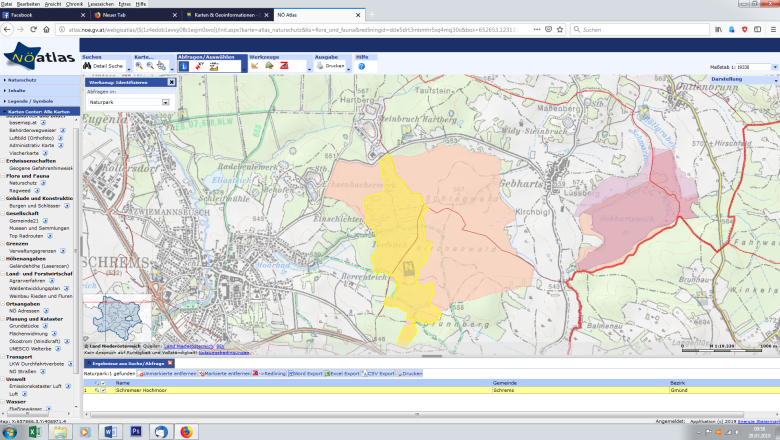Load the Luftbild (Orthofoto) map icon

click(x=60, y=138)
